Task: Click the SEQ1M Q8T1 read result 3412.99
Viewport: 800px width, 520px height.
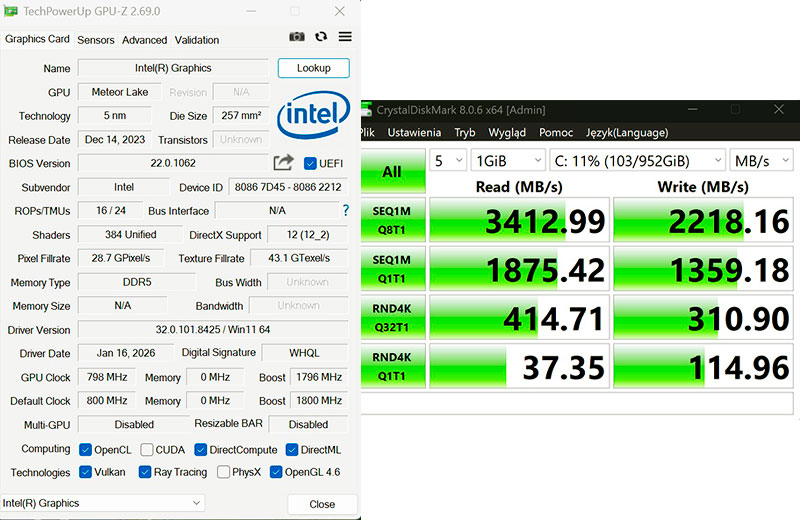Action: point(519,220)
